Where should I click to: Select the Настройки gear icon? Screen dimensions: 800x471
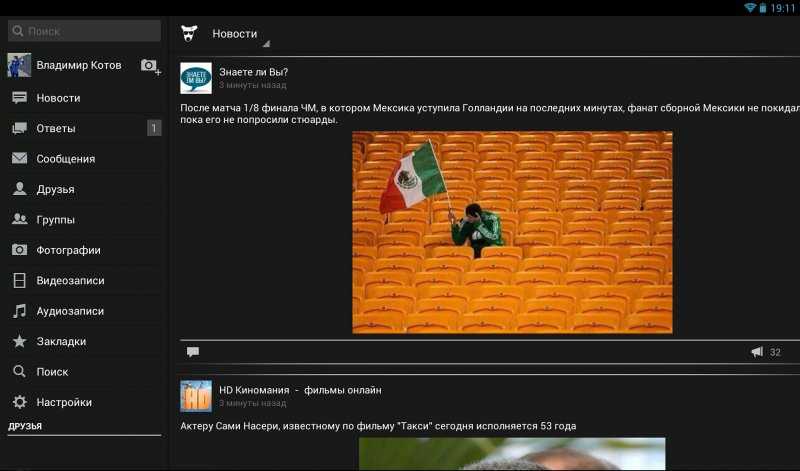19,402
